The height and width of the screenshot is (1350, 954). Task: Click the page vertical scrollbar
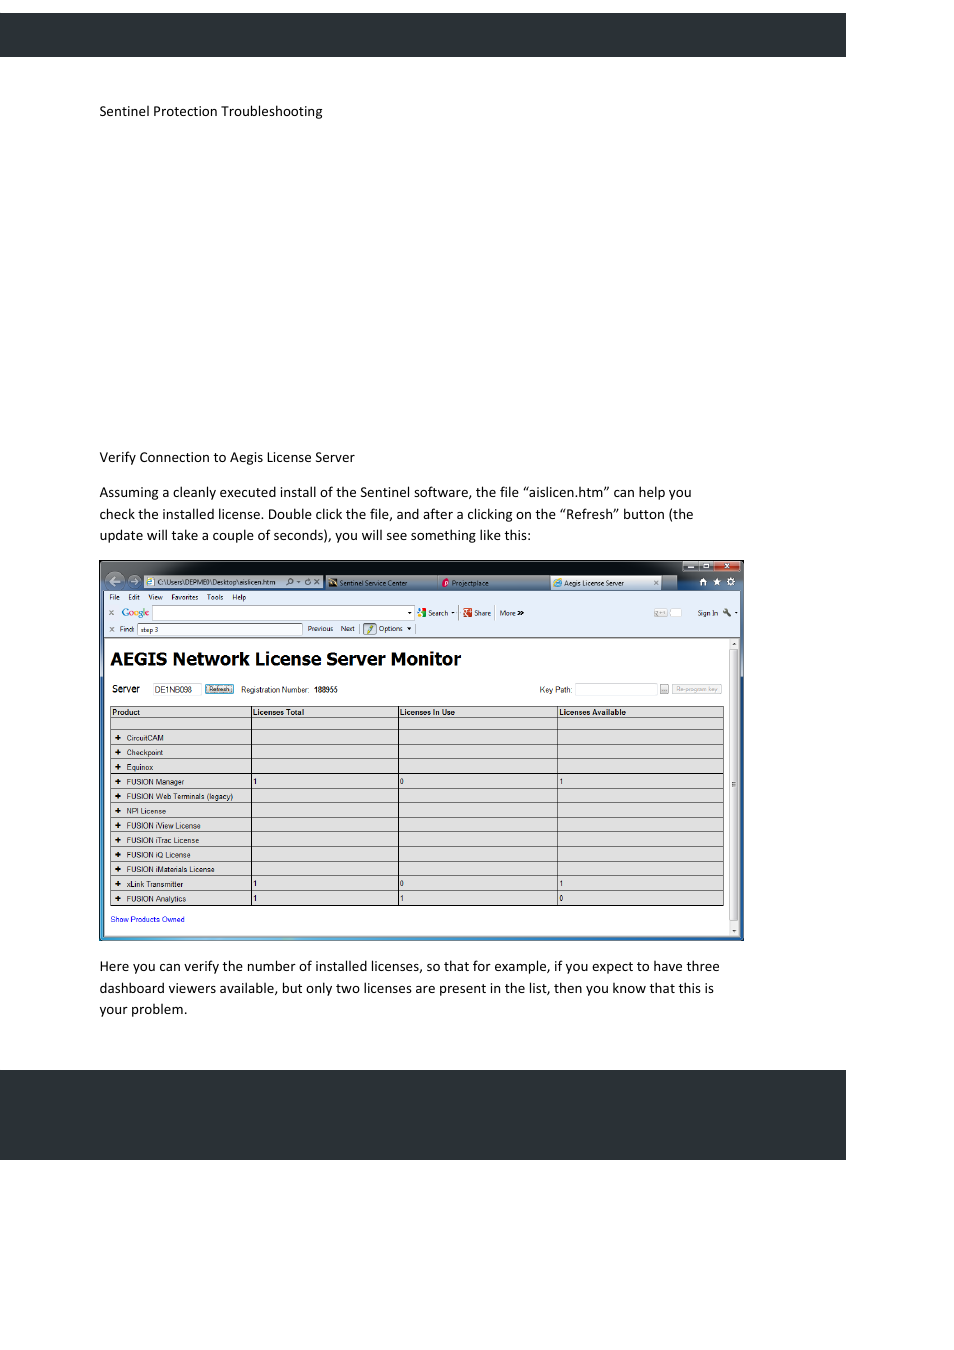pyautogui.click(x=735, y=786)
